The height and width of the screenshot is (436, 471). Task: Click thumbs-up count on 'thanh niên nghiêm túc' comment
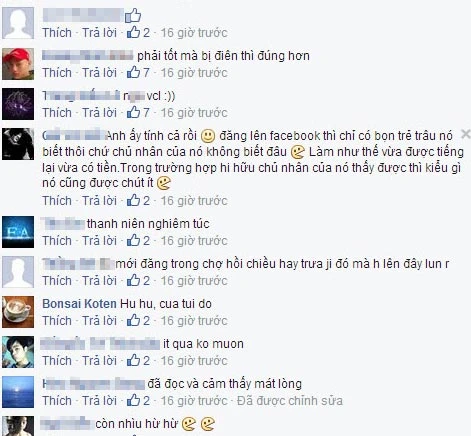click(138, 240)
